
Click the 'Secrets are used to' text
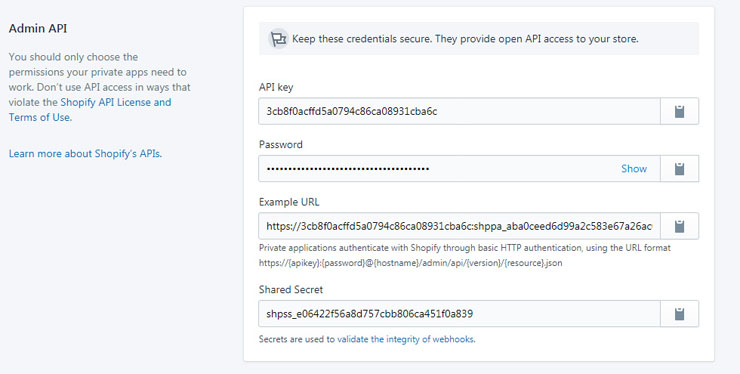pos(297,339)
